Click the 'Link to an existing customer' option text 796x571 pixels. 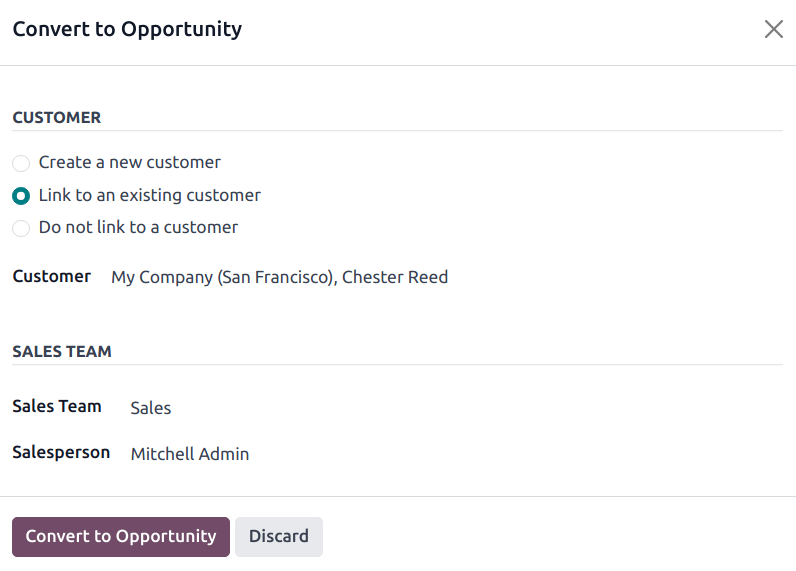pos(150,195)
